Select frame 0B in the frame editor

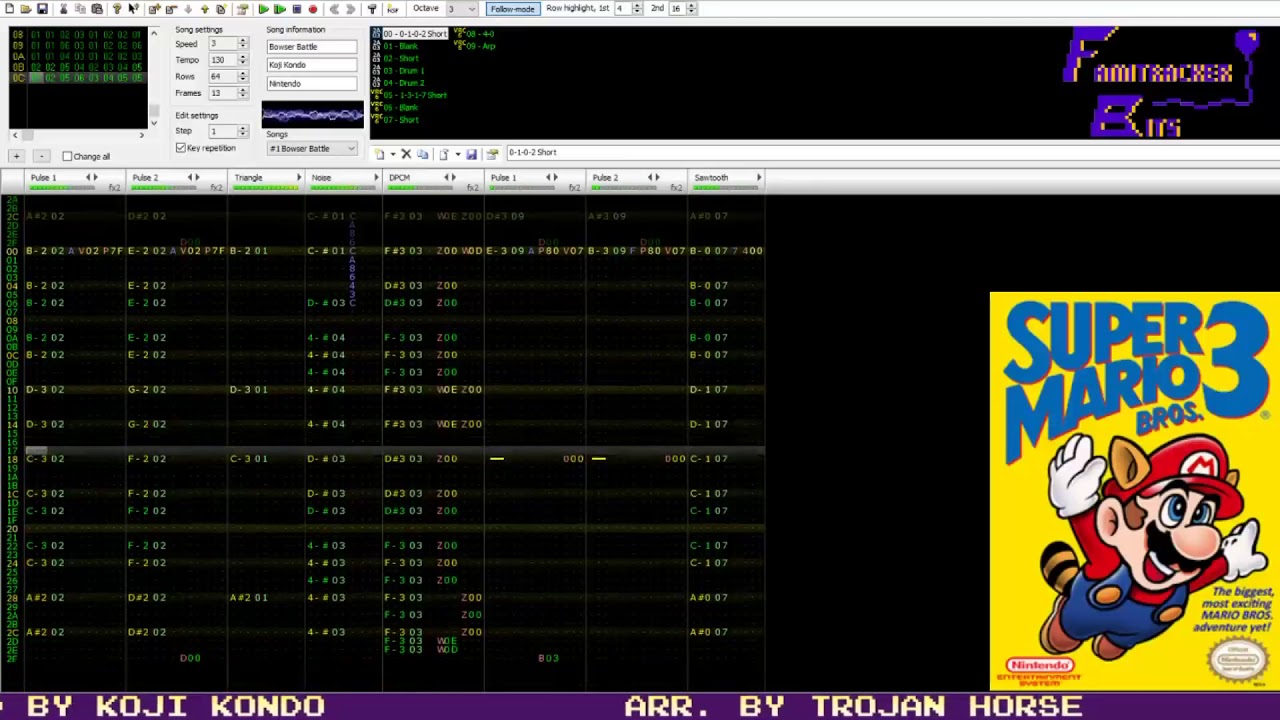tap(17, 69)
